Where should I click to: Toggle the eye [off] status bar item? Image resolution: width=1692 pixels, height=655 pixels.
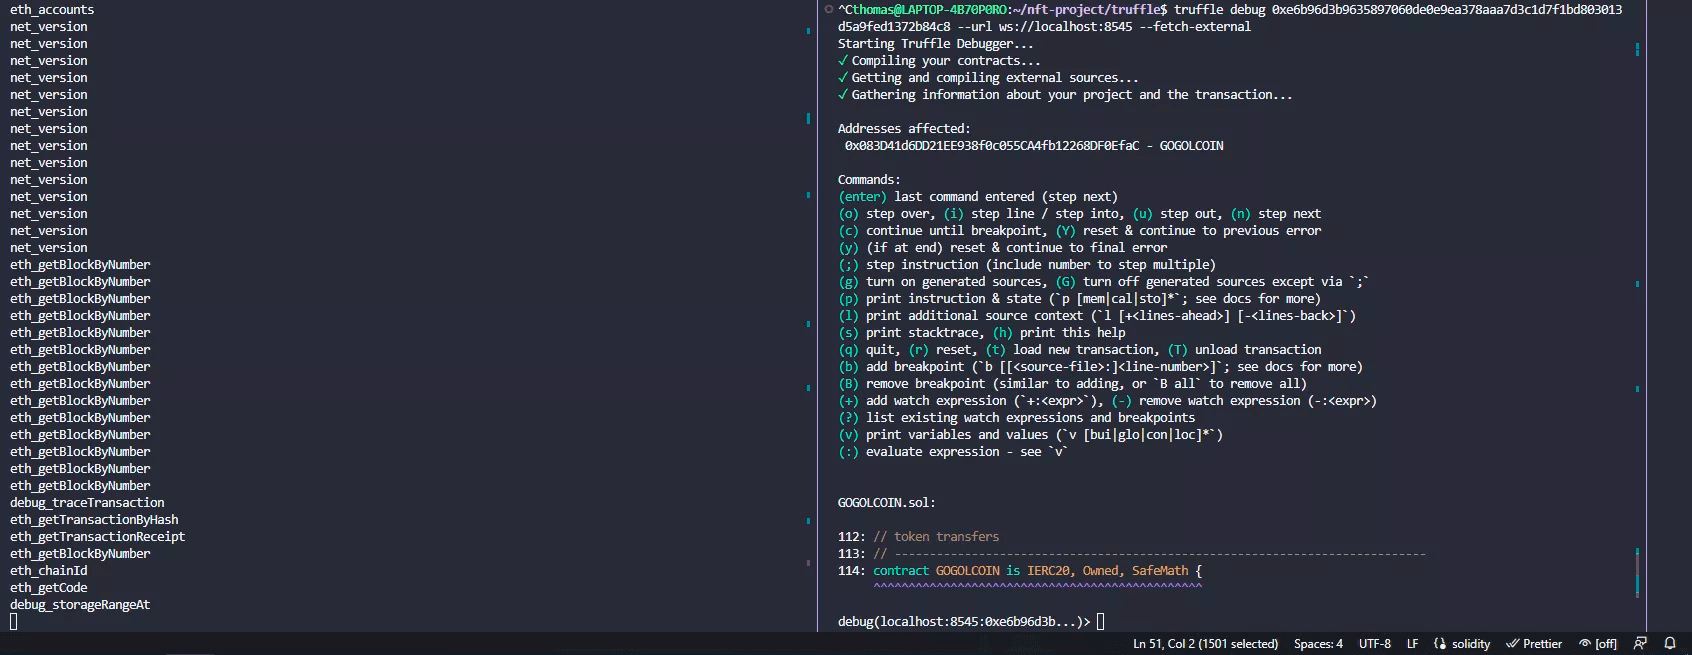[1598, 644]
